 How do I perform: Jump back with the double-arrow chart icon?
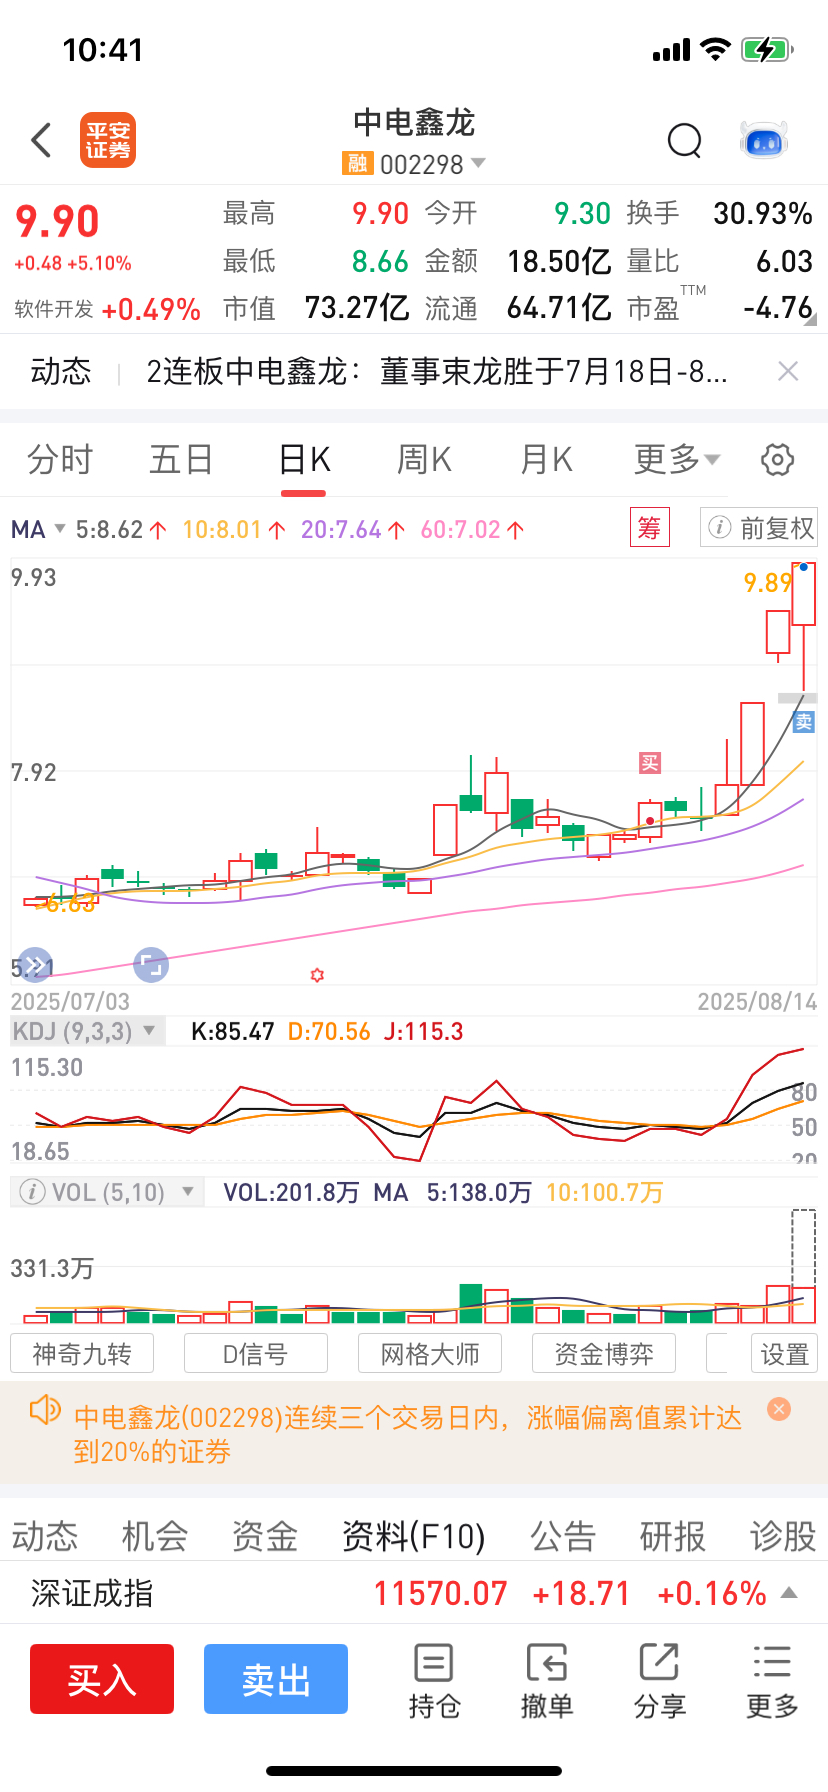[x=34, y=965]
